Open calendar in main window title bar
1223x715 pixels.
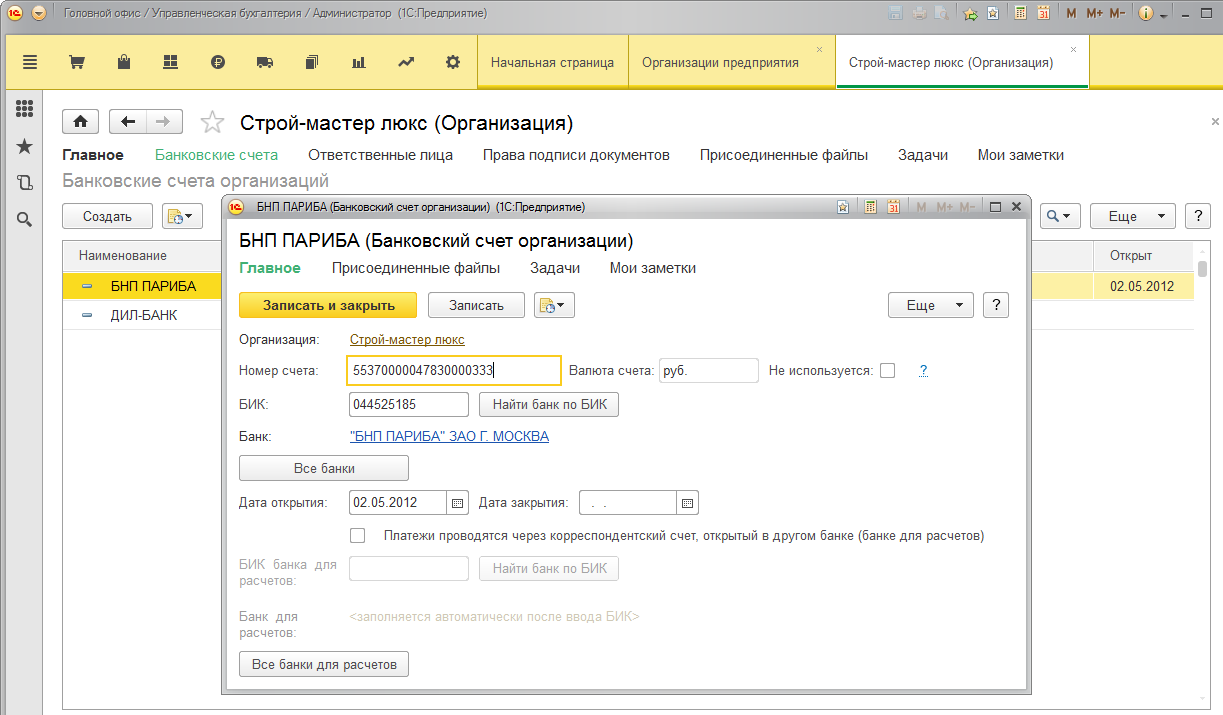(1044, 14)
